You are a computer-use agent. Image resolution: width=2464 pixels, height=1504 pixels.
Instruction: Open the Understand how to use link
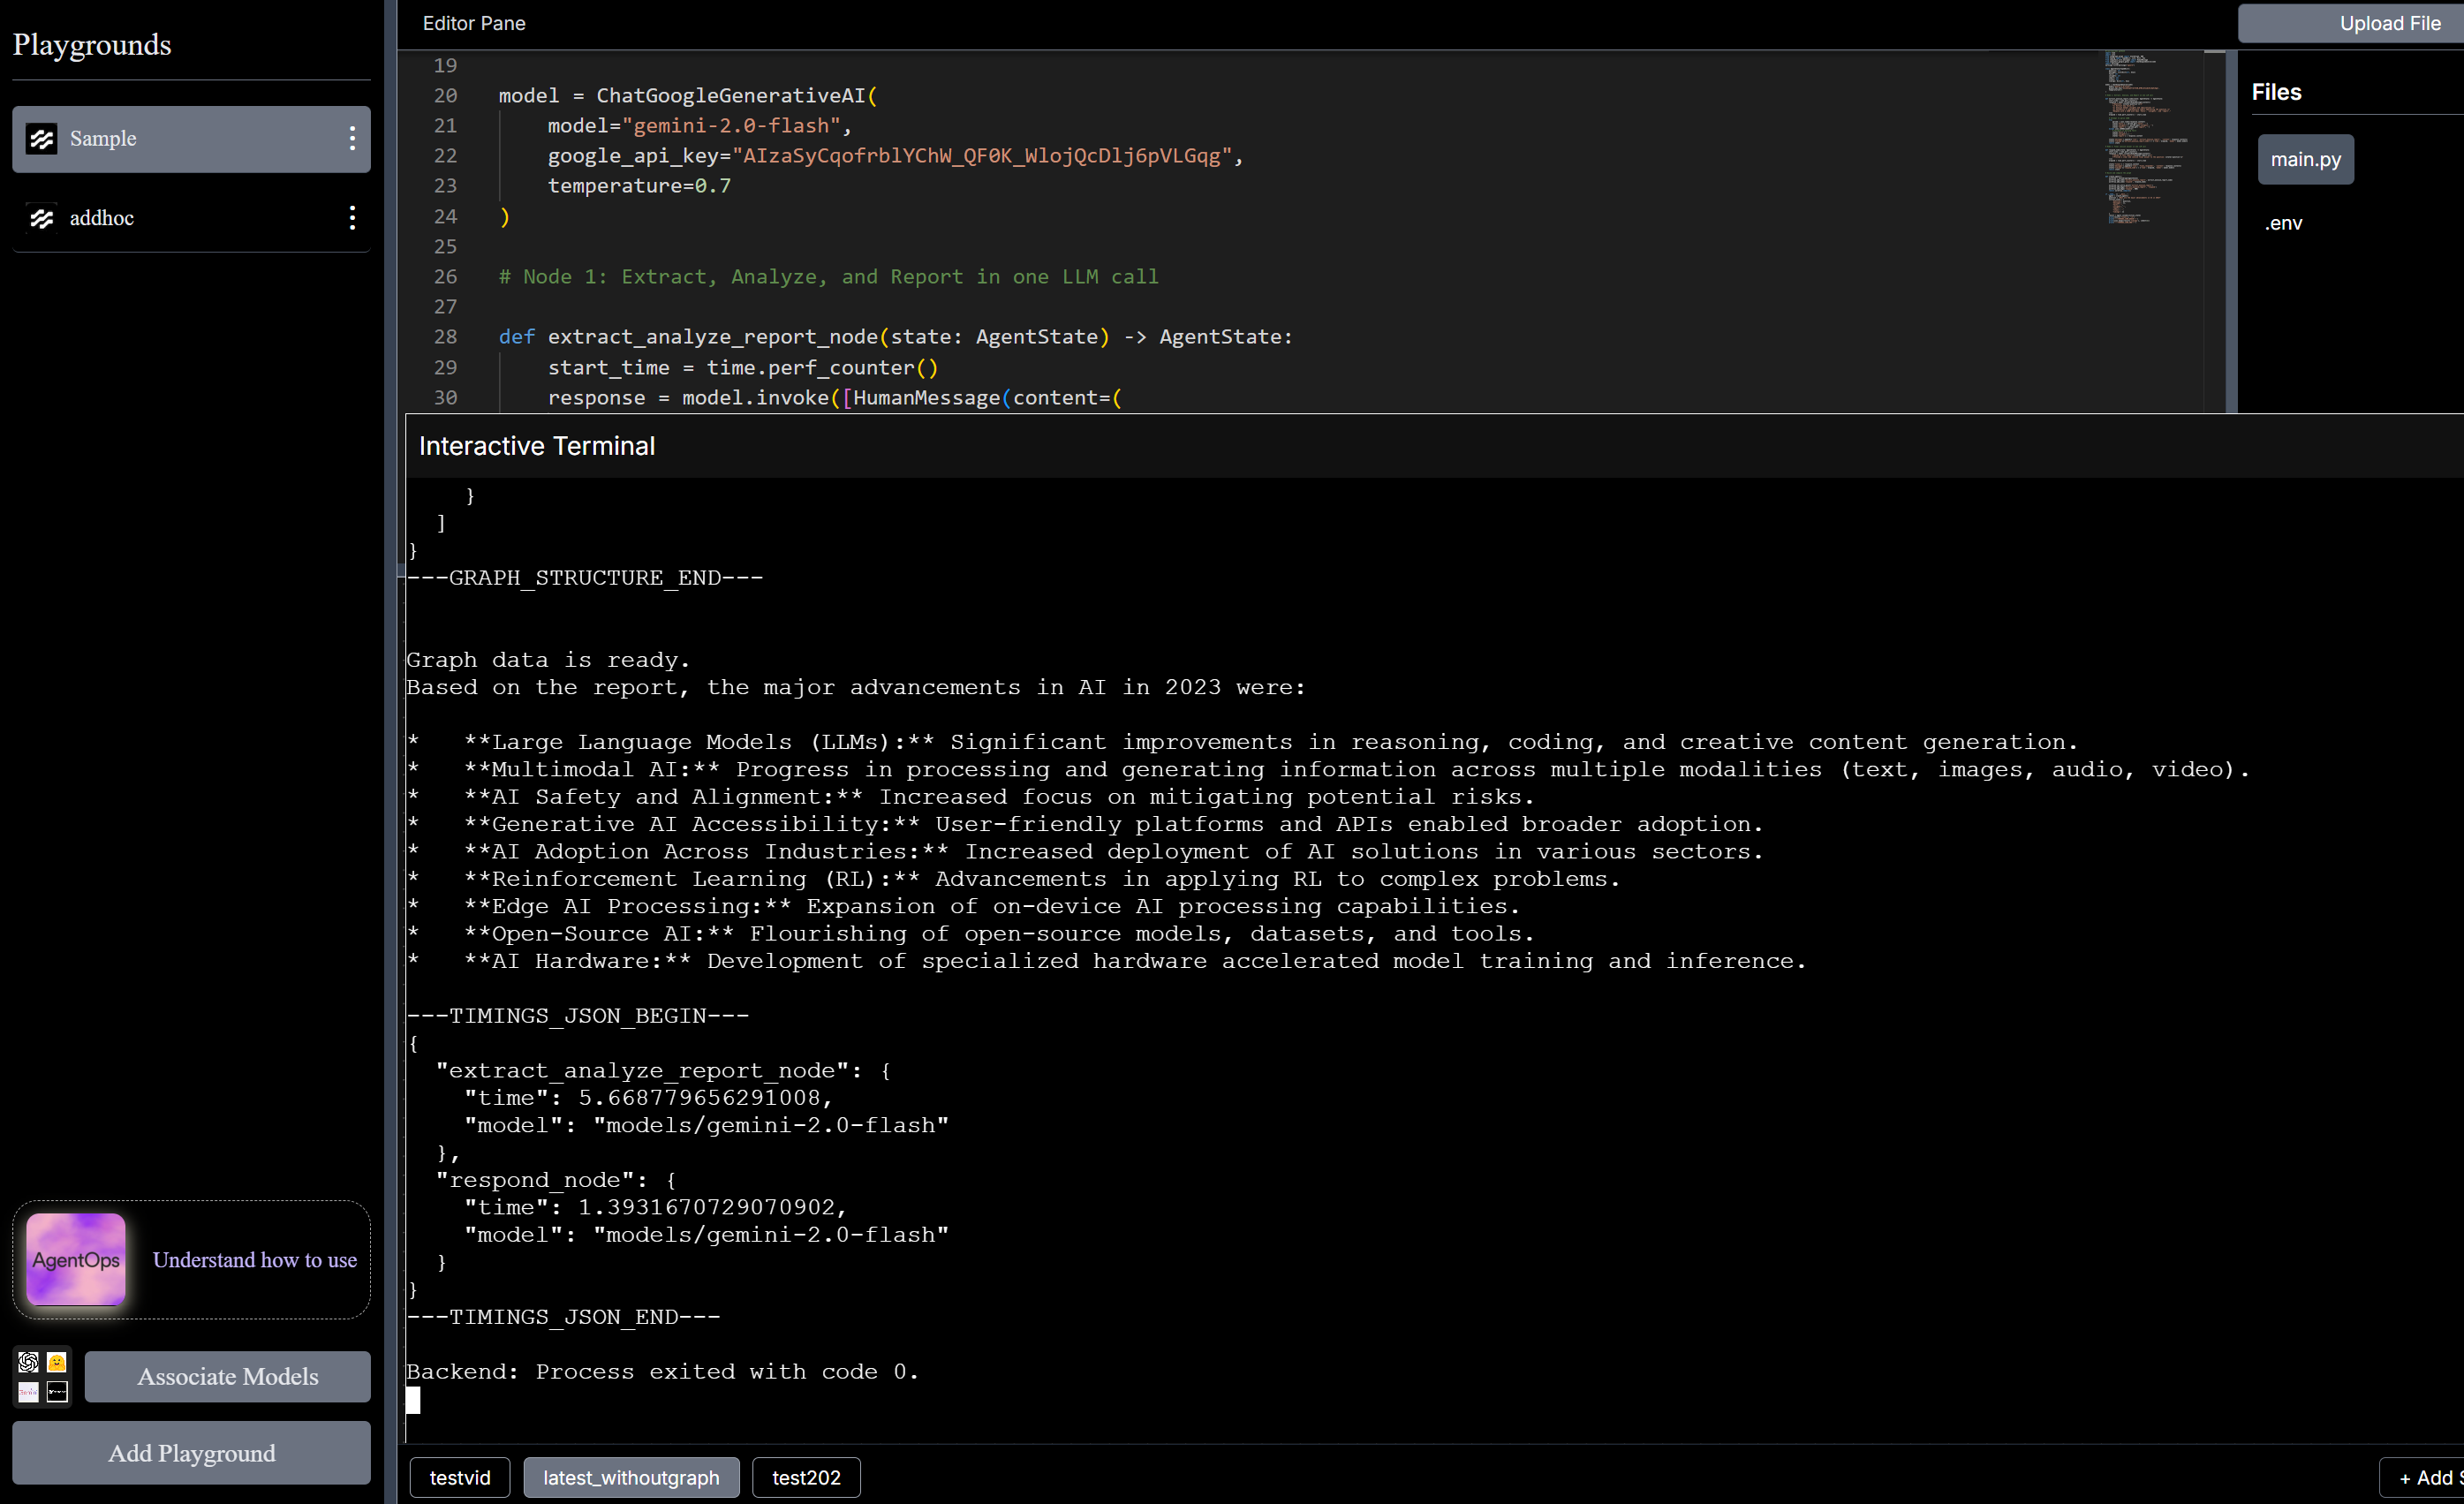[255, 1260]
